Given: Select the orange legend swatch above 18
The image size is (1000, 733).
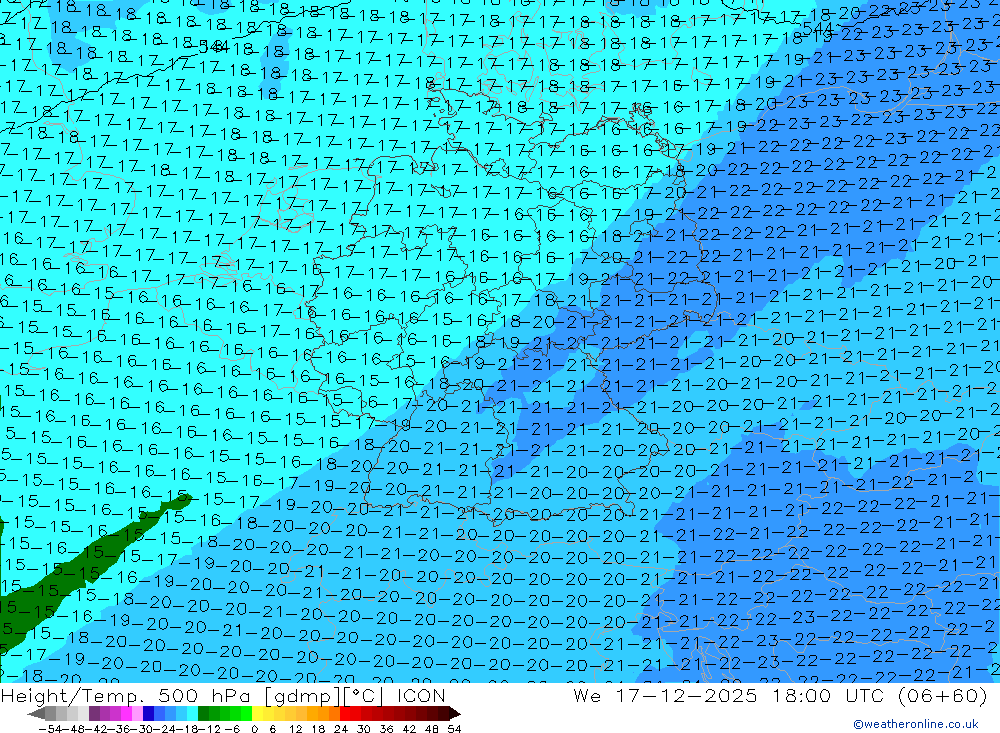Looking at the screenshot, I should pyautogui.click(x=323, y=713).
